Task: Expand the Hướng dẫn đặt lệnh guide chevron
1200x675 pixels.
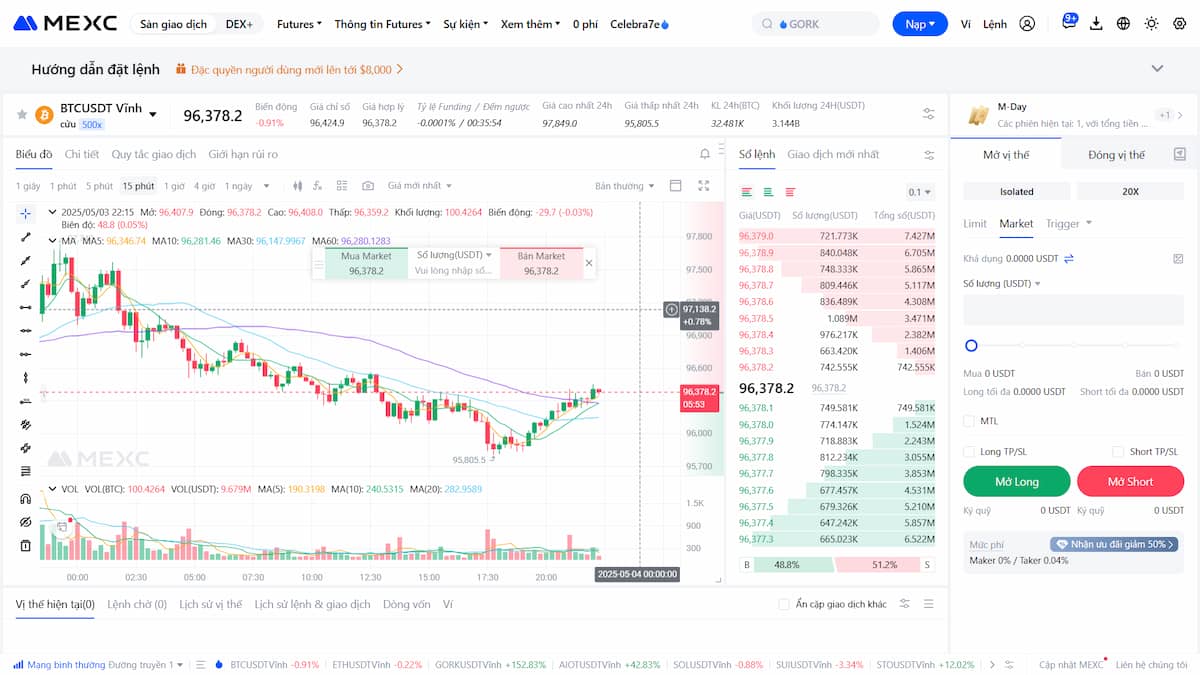Action: [x=1158, y=69]
